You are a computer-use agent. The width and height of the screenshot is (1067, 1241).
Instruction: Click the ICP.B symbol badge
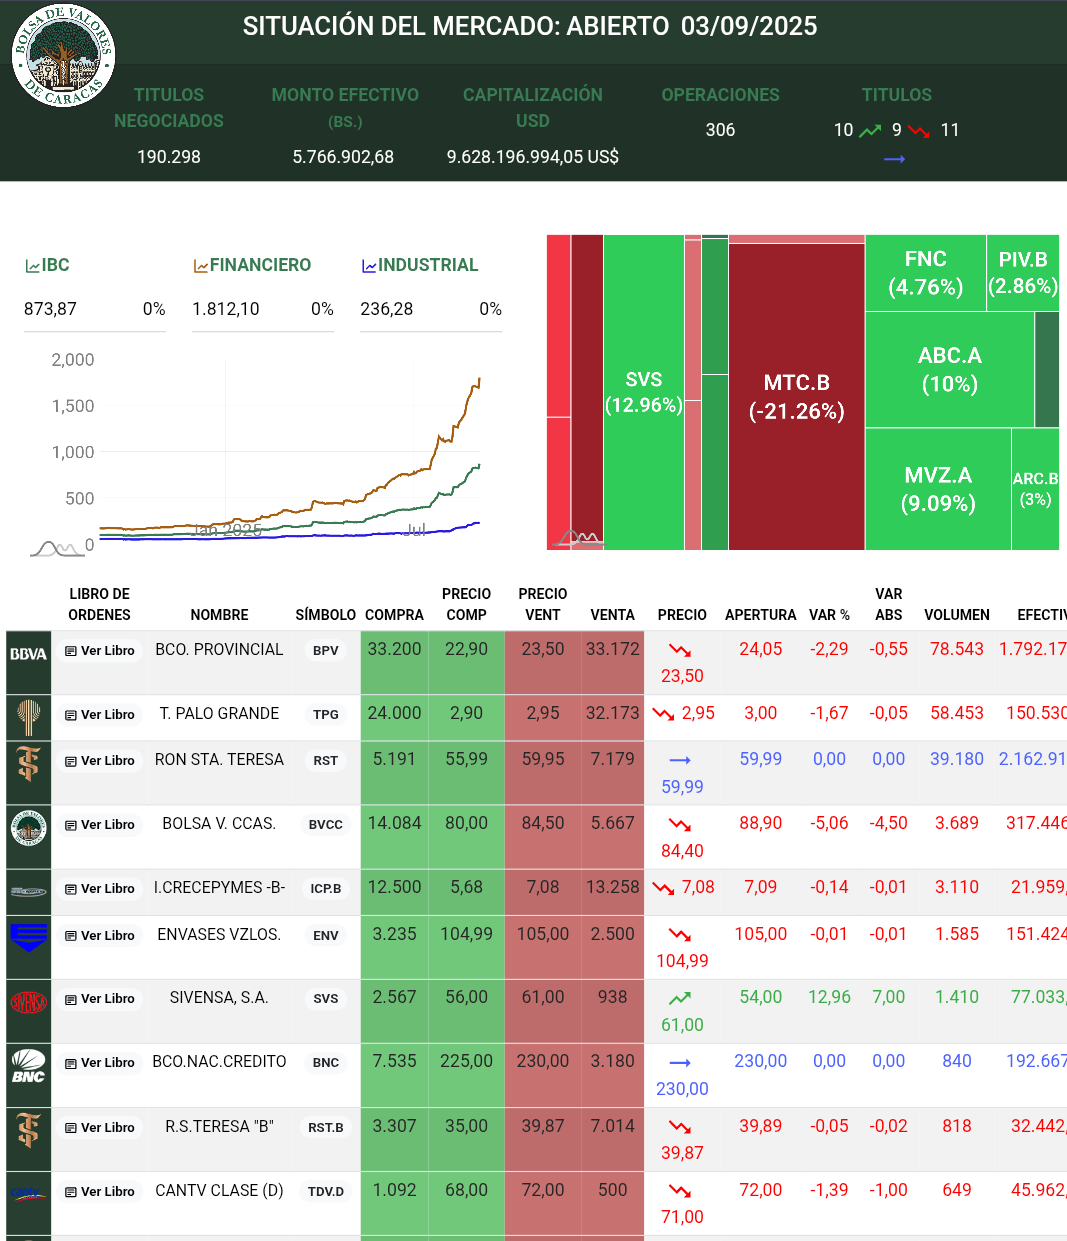tap(326, 889)
